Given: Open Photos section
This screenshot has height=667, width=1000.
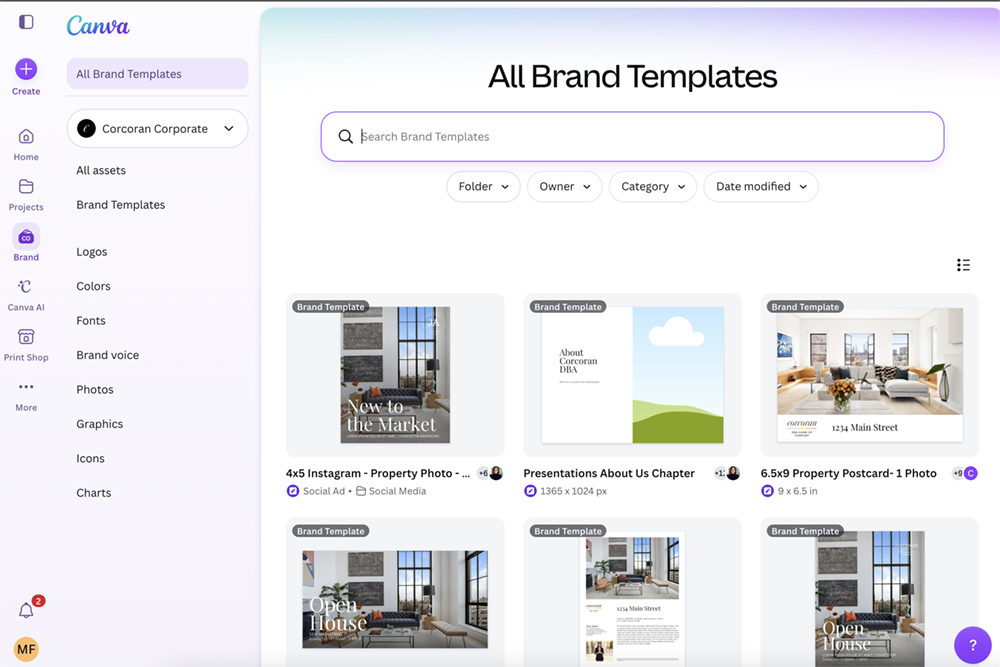Looking at the screenshot, I should pos(95,390).
